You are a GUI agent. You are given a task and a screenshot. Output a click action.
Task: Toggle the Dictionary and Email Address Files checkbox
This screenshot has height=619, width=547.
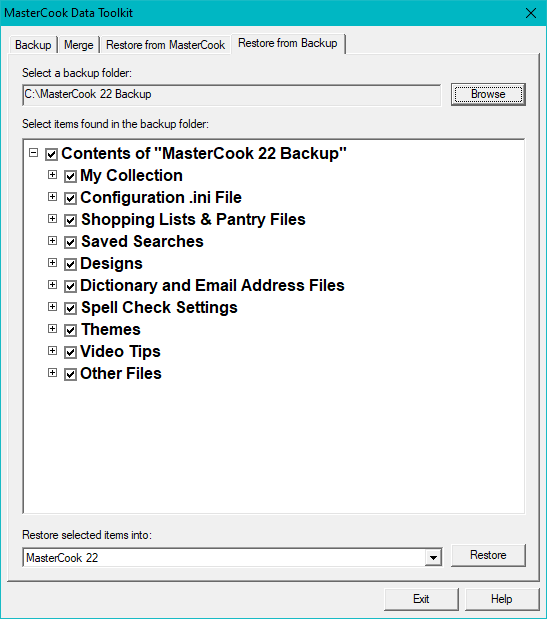[x=70, y=286]
